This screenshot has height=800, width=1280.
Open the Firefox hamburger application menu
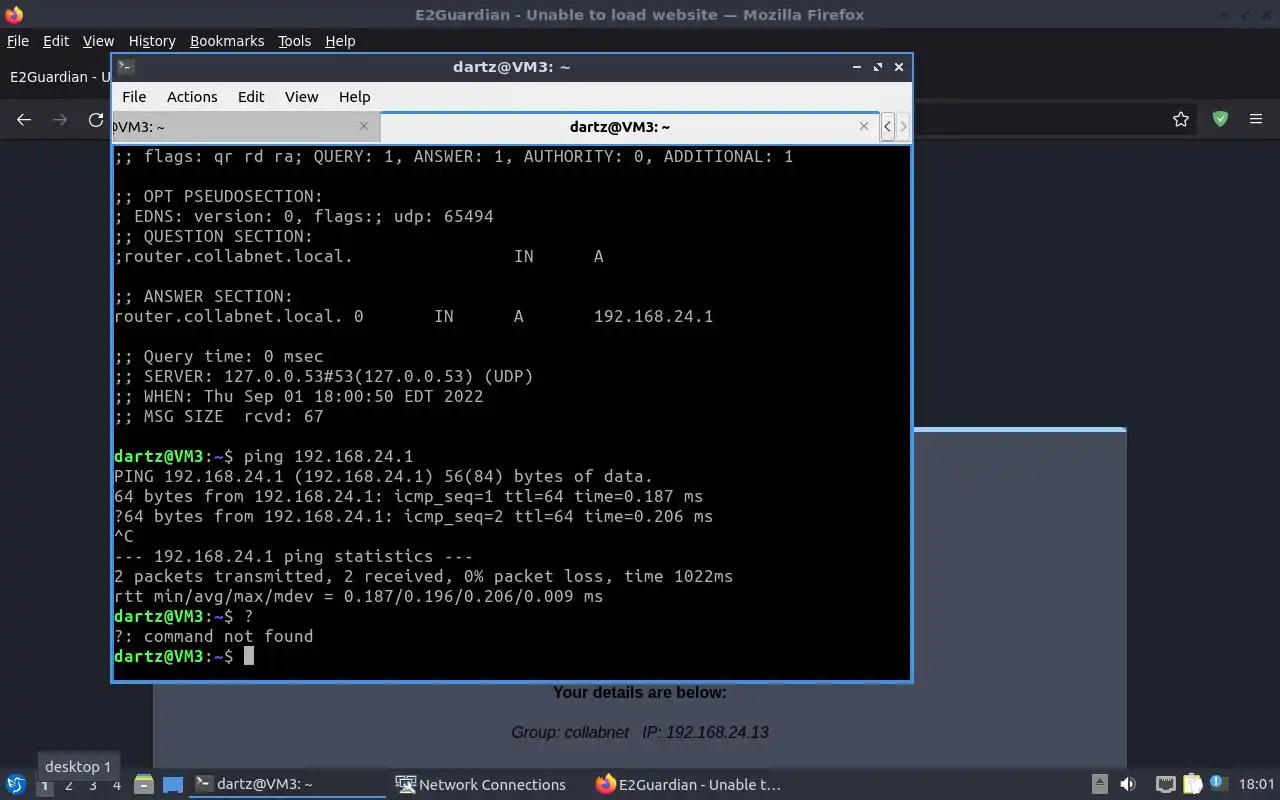pyautogui.click(x=1256, y=119)
